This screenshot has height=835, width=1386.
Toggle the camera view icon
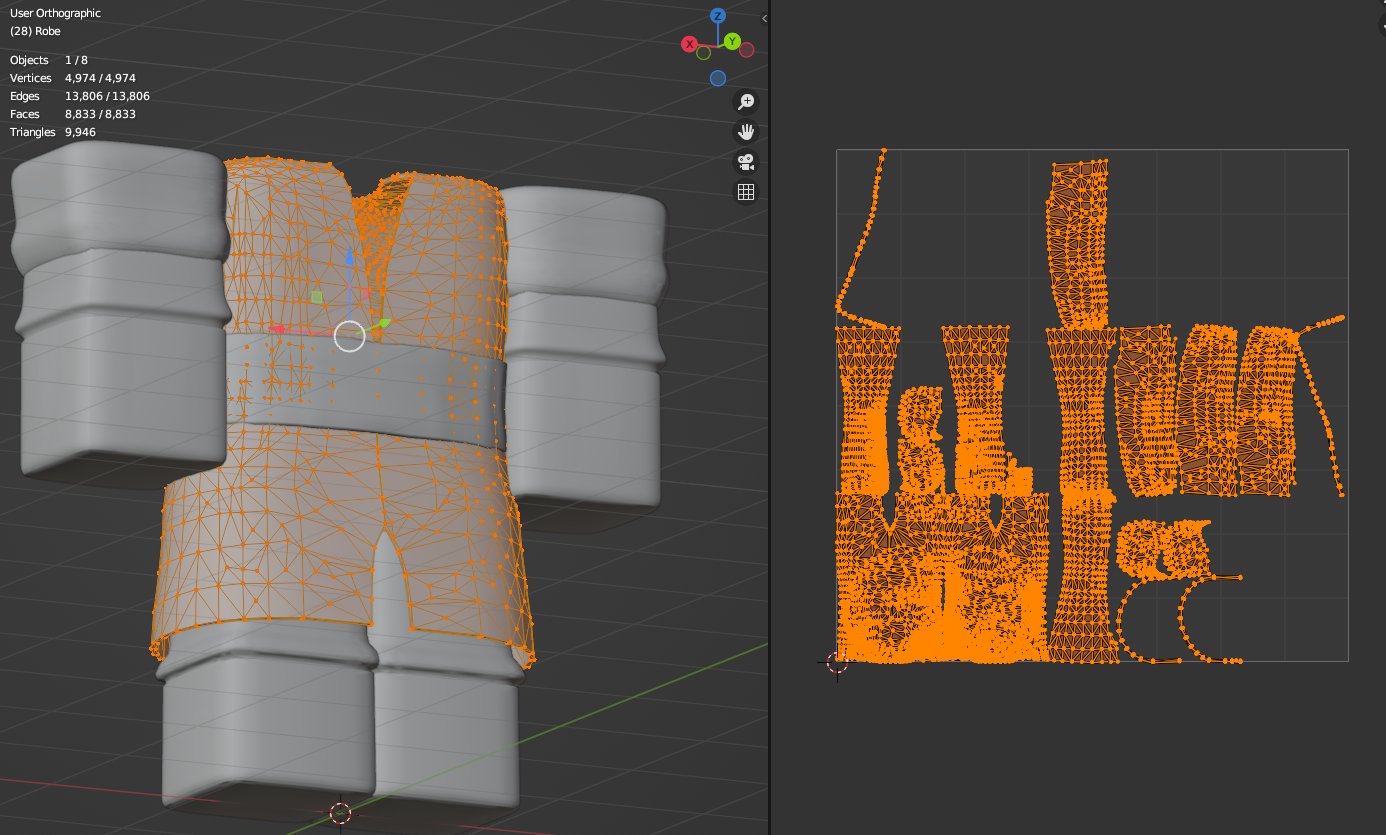pos(745,162)
